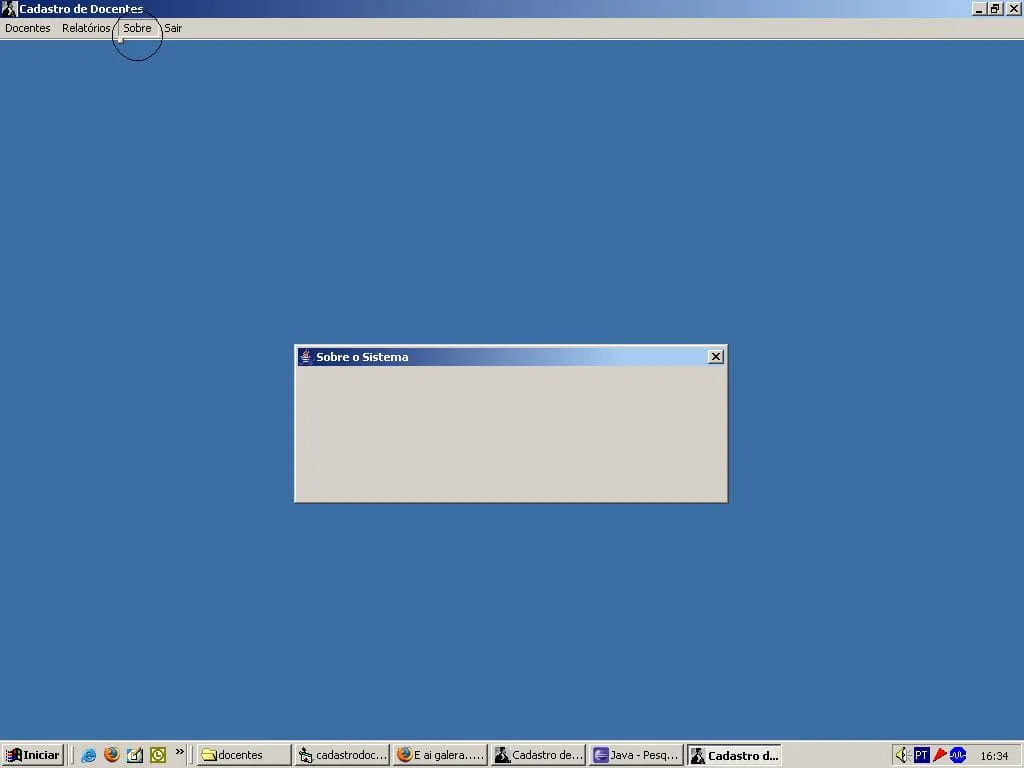
Task: Click the system clock showing 16:34
Action: pos(994,756)
